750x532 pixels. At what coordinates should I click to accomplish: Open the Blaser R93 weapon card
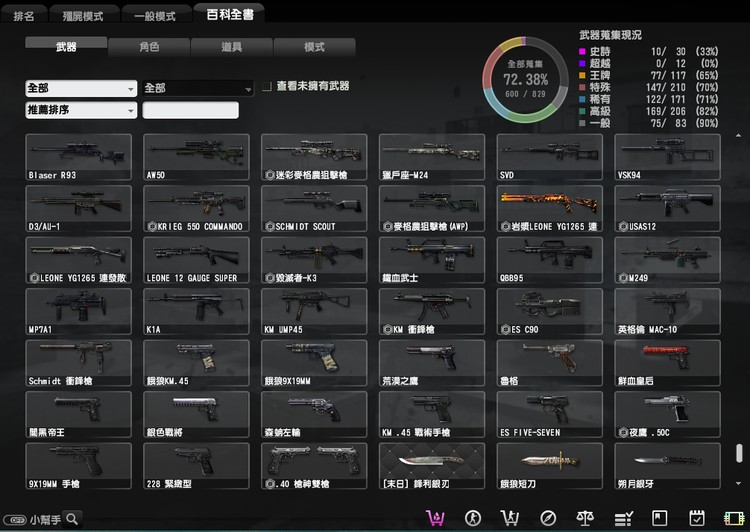(78, 157)
